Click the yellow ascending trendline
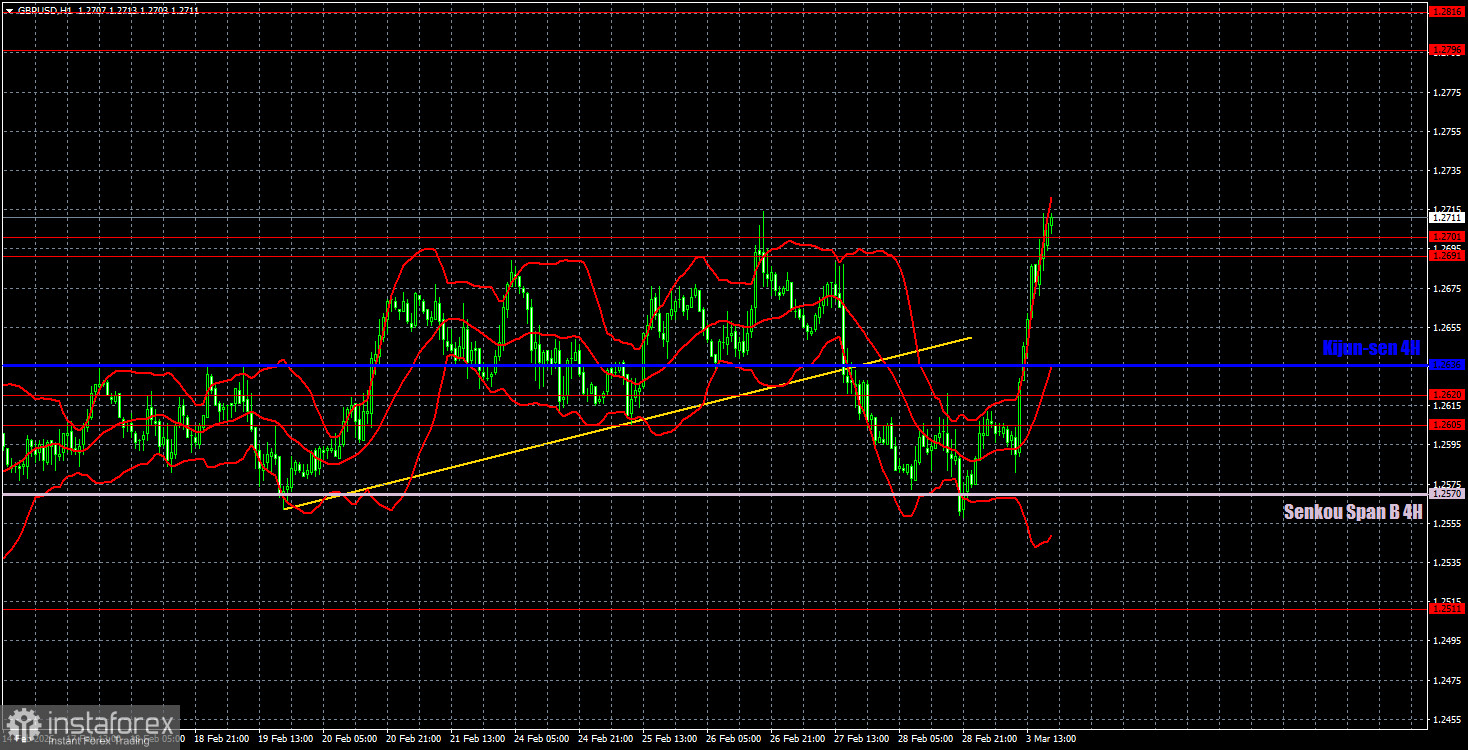 pos(628,423)
